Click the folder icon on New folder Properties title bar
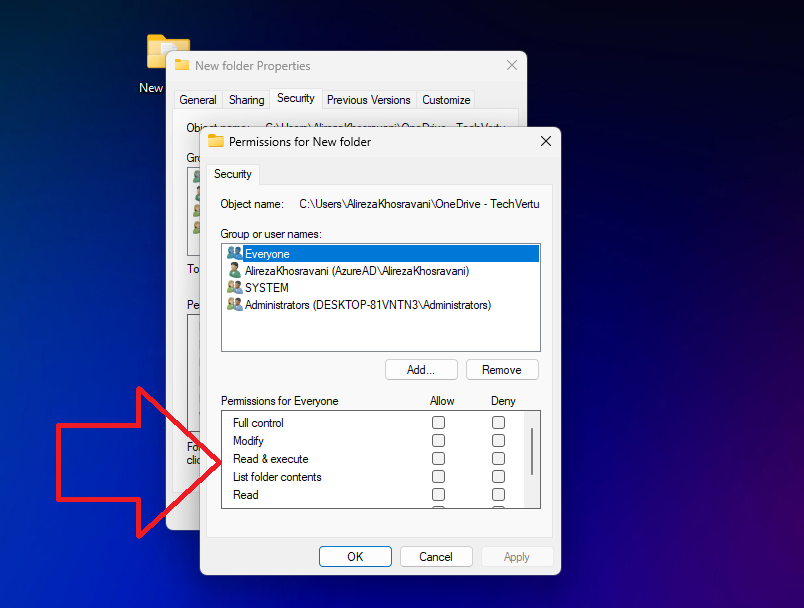Image resolution: width=804 pixels, height=608 pixels. (x=182, y=65)
